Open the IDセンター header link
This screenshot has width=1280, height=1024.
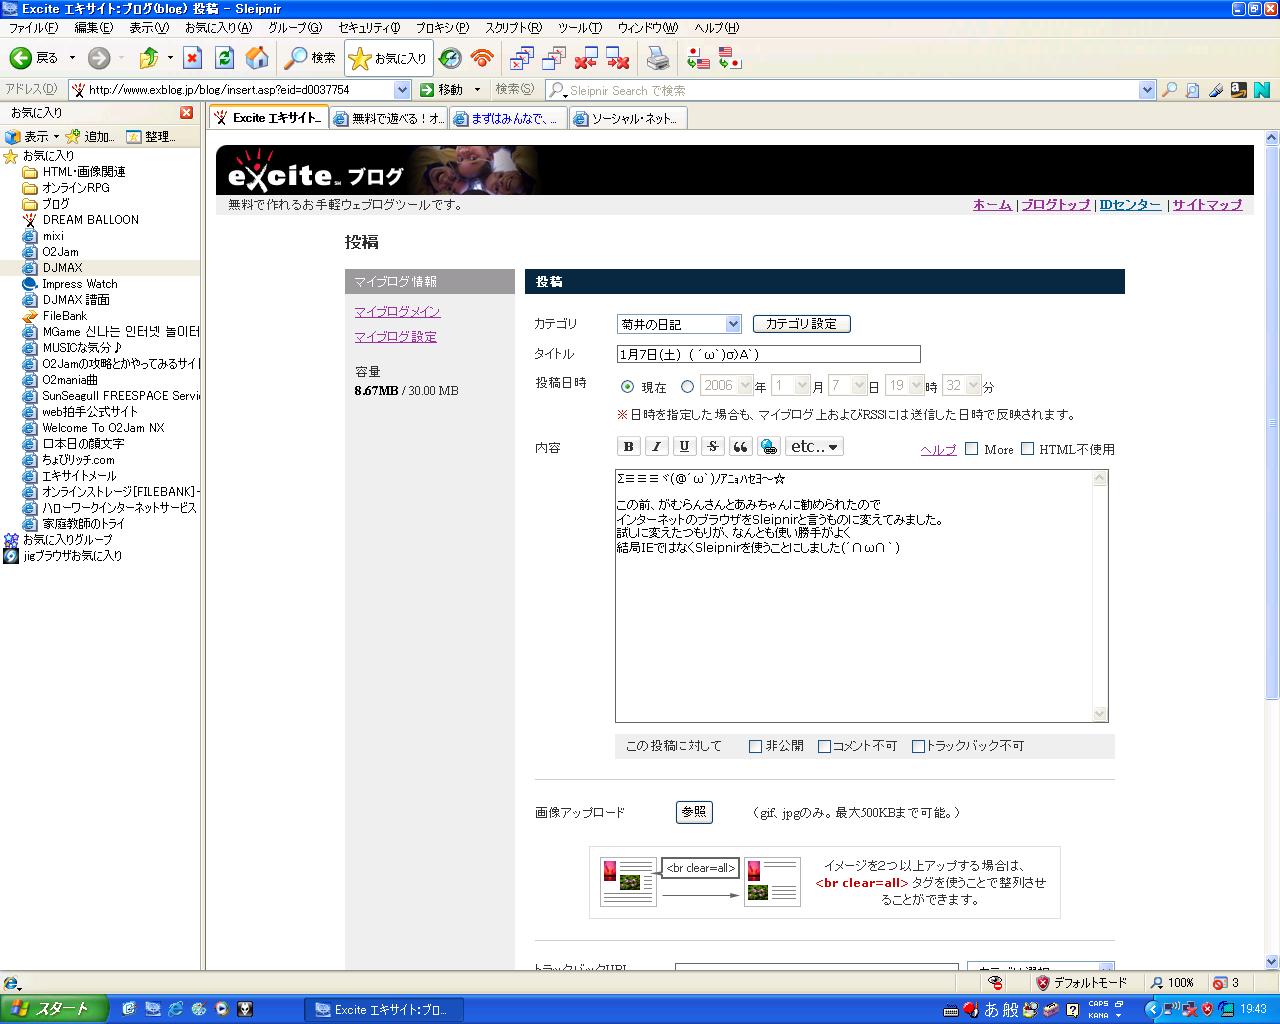click(x=1130, y=205)
